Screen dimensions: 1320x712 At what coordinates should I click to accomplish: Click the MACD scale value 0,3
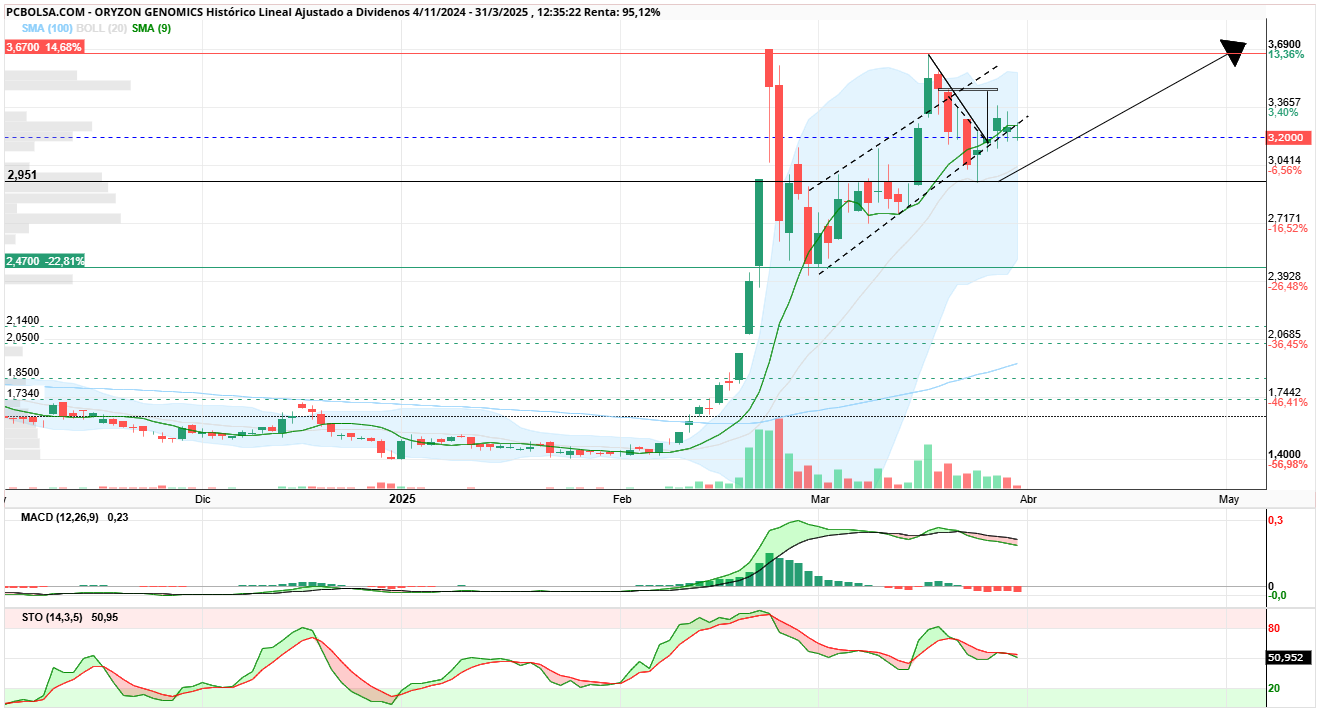pyautogui.click(x=1276, y=521)
